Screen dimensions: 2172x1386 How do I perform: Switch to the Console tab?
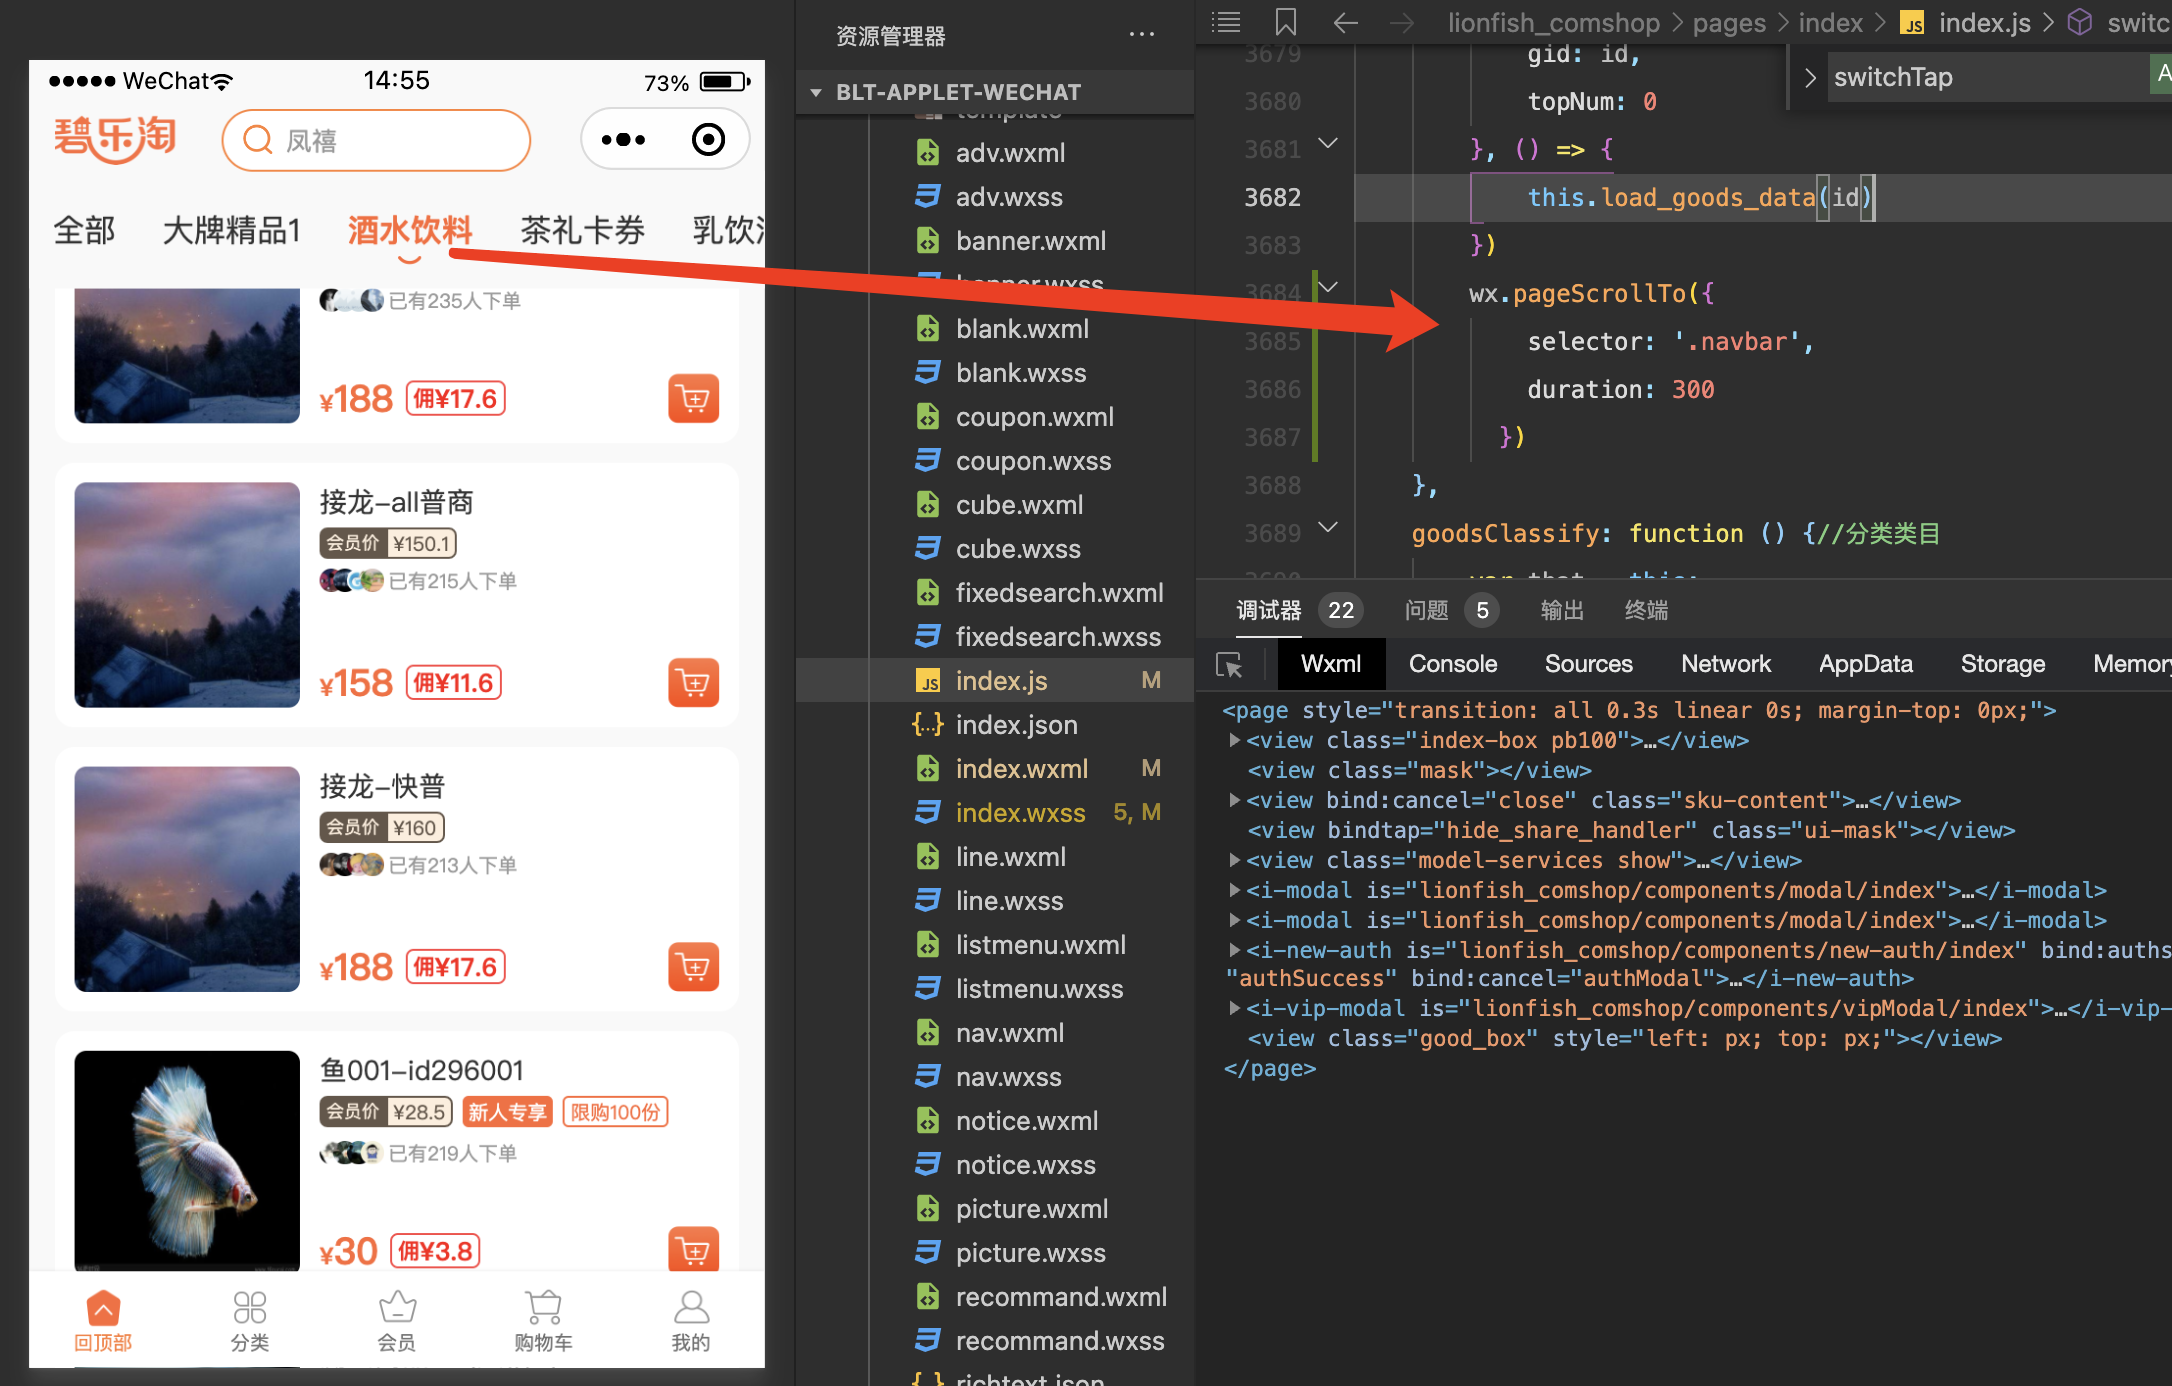point(1452,664)
